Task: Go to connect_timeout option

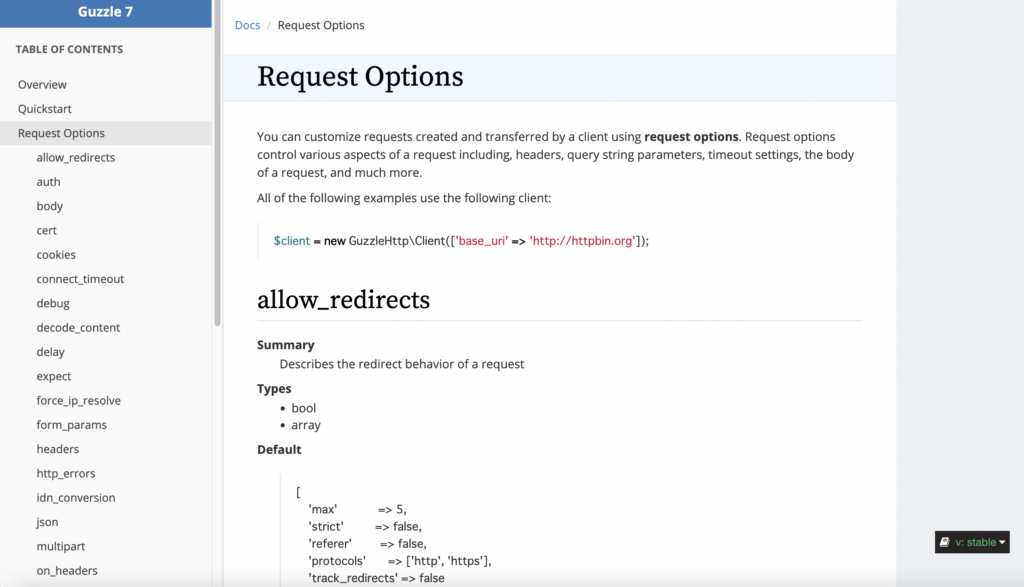Action: point(80,279)
